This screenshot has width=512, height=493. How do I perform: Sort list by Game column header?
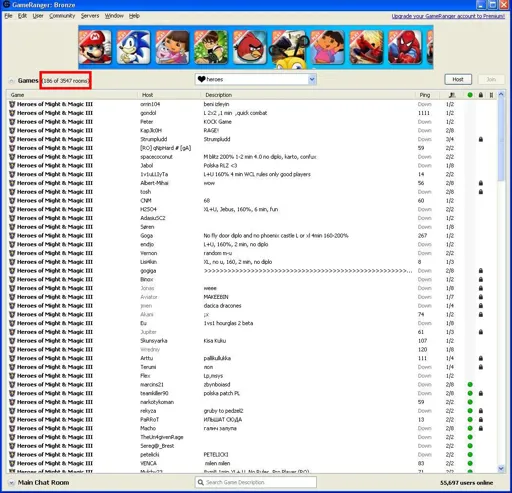72,95
